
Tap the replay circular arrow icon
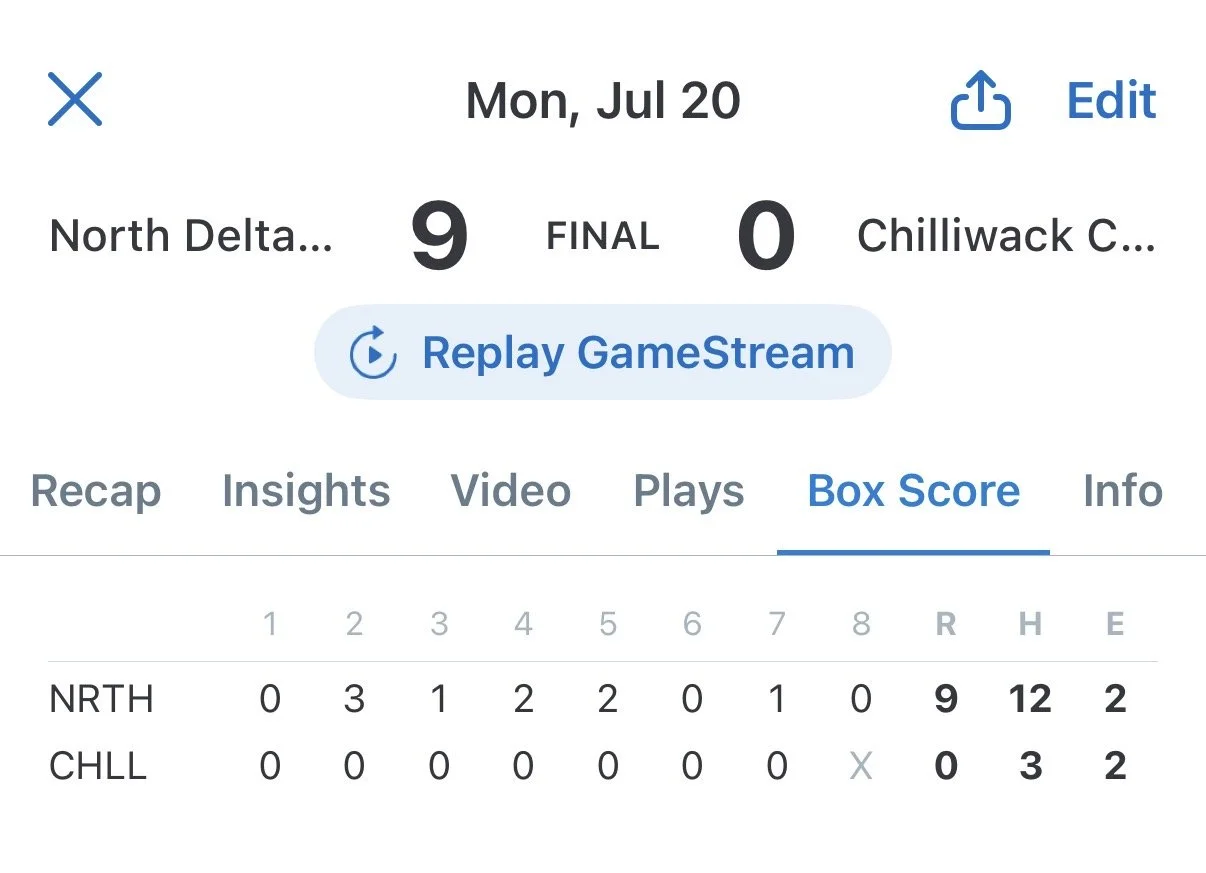(x=373, y=353)
